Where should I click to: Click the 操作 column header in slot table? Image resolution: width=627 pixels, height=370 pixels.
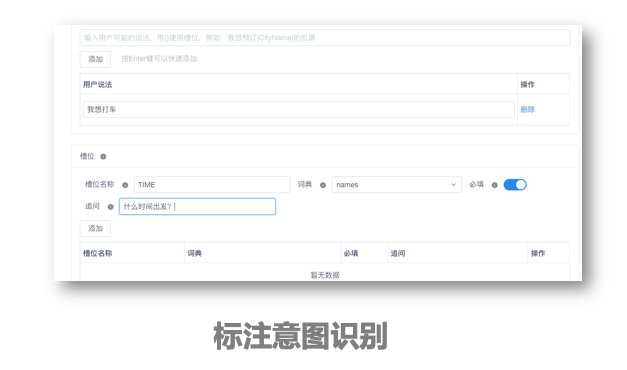click(538, 253)
